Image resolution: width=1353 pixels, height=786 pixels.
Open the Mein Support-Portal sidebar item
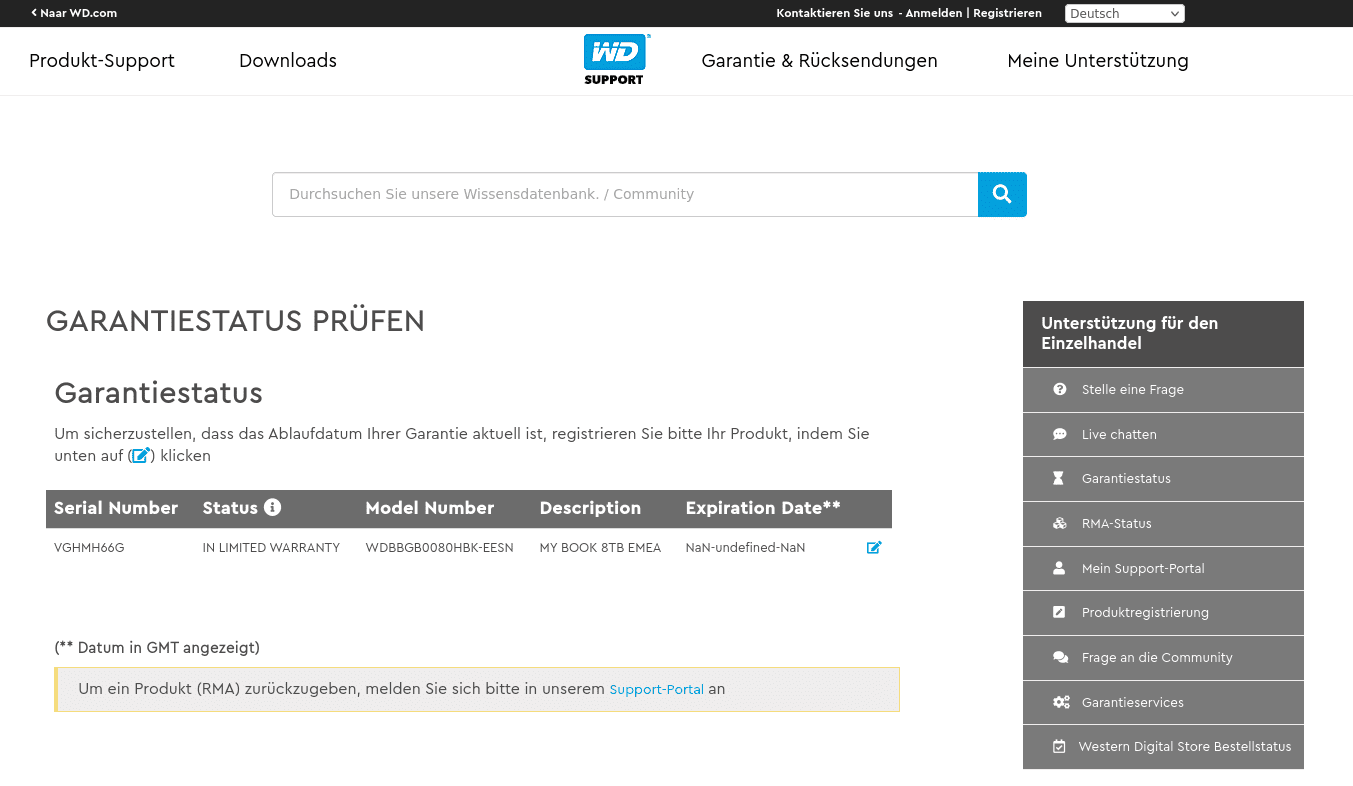click(x=1163, y=568)
